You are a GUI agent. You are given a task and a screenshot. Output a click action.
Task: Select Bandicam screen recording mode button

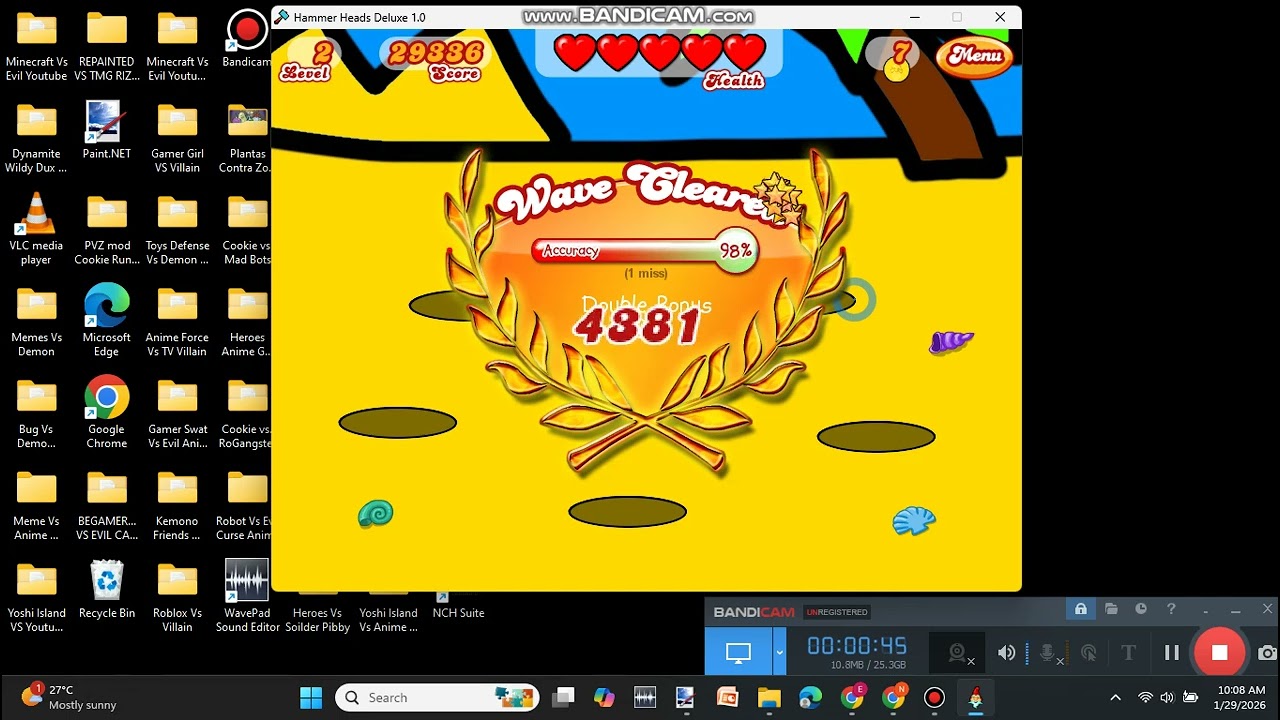coord(738,653)
